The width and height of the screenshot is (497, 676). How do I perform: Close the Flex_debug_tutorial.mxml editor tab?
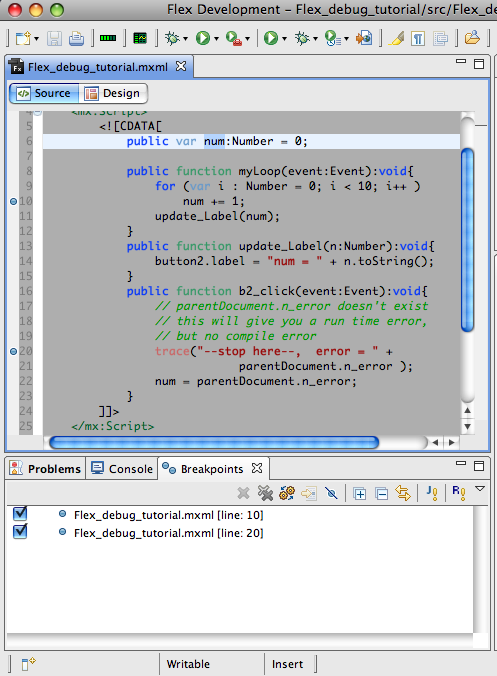(181, 66)
